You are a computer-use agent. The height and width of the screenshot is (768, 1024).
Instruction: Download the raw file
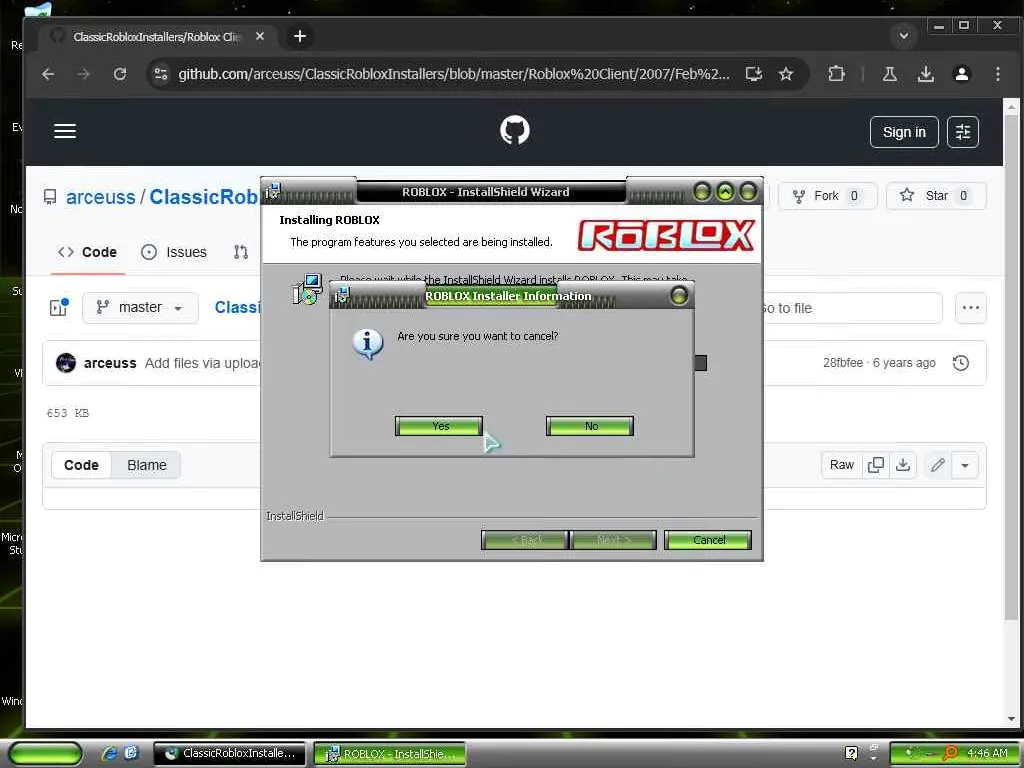pyautogui.click(x=903, y=465)
